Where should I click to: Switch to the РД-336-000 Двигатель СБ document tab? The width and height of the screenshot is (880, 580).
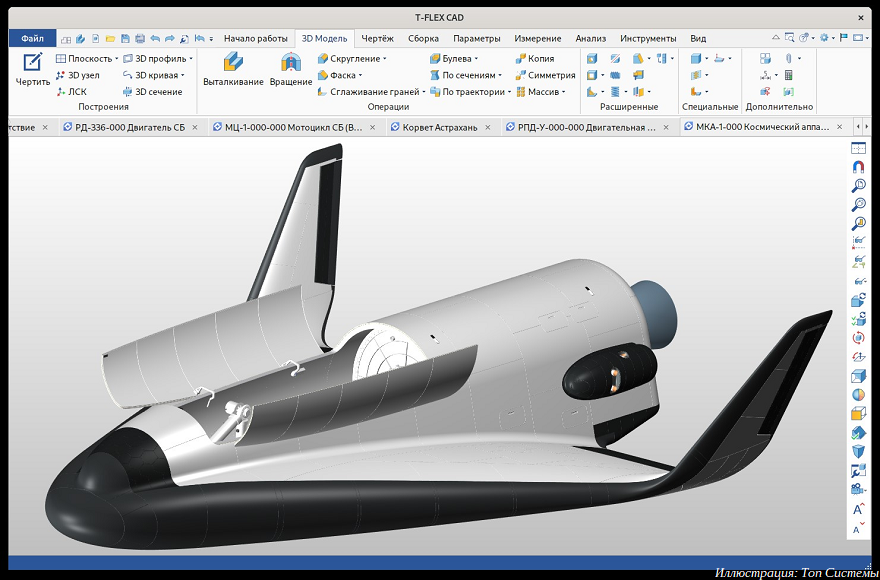click(x=130, y=127)
